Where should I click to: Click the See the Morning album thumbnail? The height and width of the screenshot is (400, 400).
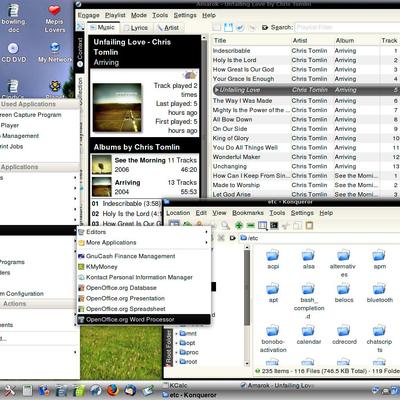click(102, 165)
